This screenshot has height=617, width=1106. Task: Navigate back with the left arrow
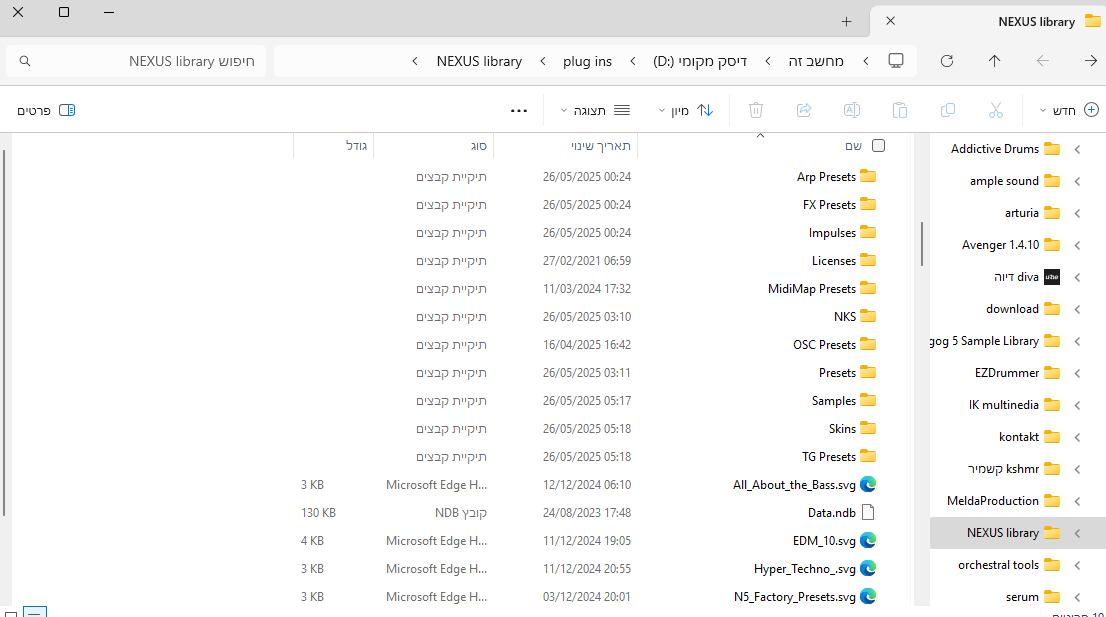click(x=1043, y=61)
